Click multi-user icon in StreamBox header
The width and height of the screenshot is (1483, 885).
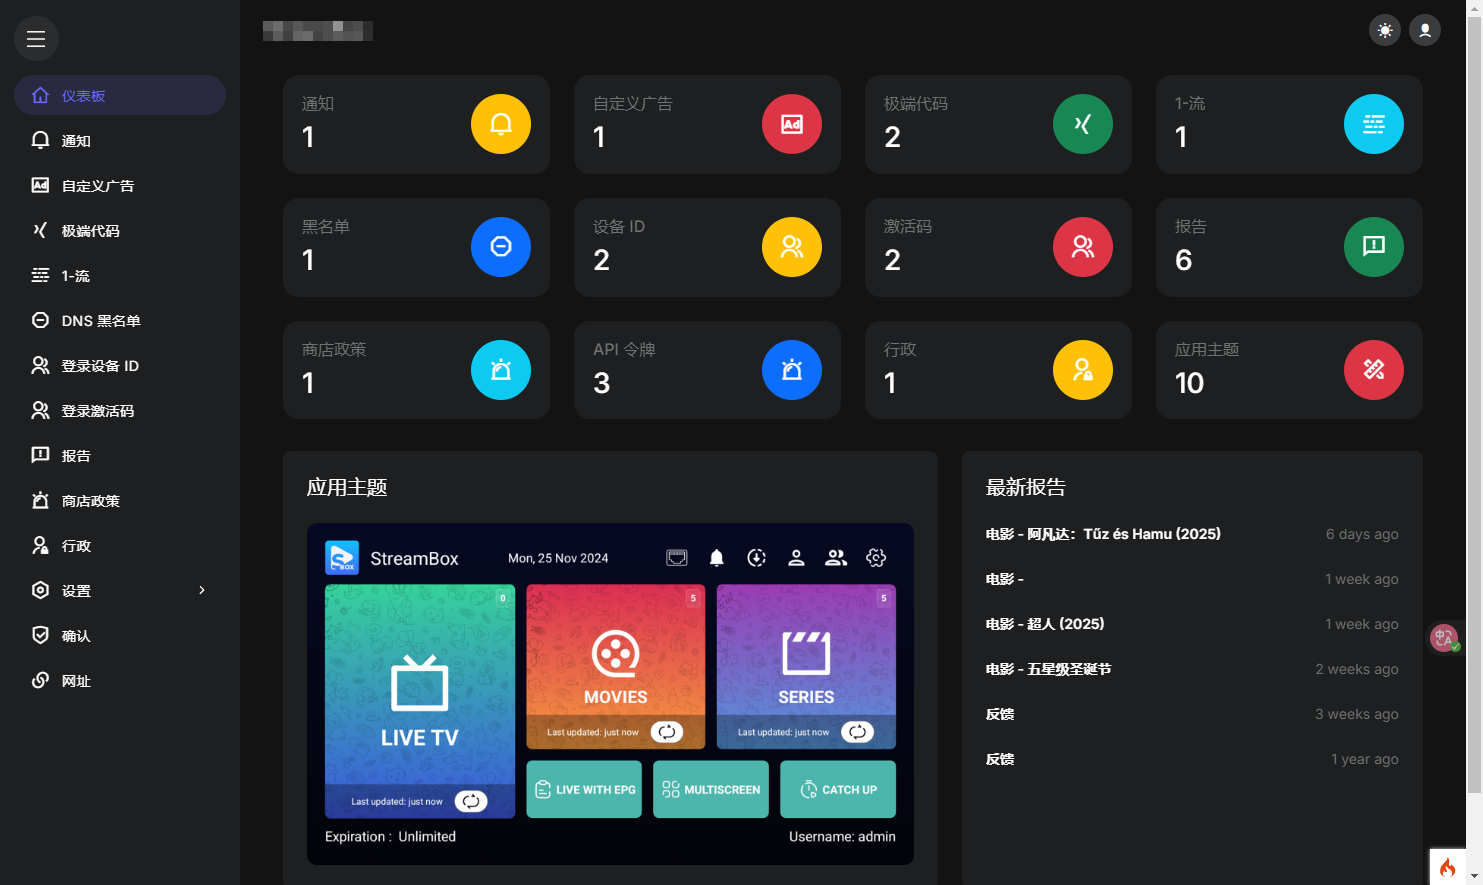coord(836,558)
